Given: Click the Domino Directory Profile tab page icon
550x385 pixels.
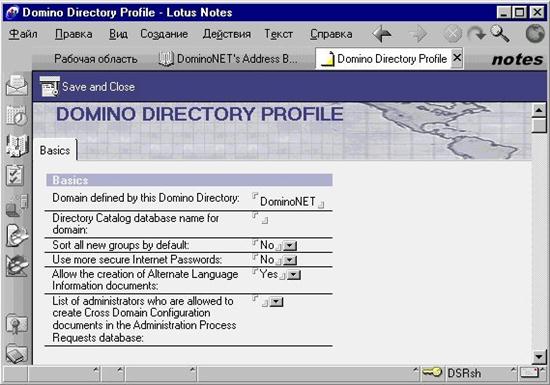Looking at the screenshot, I should pos(327,59).
